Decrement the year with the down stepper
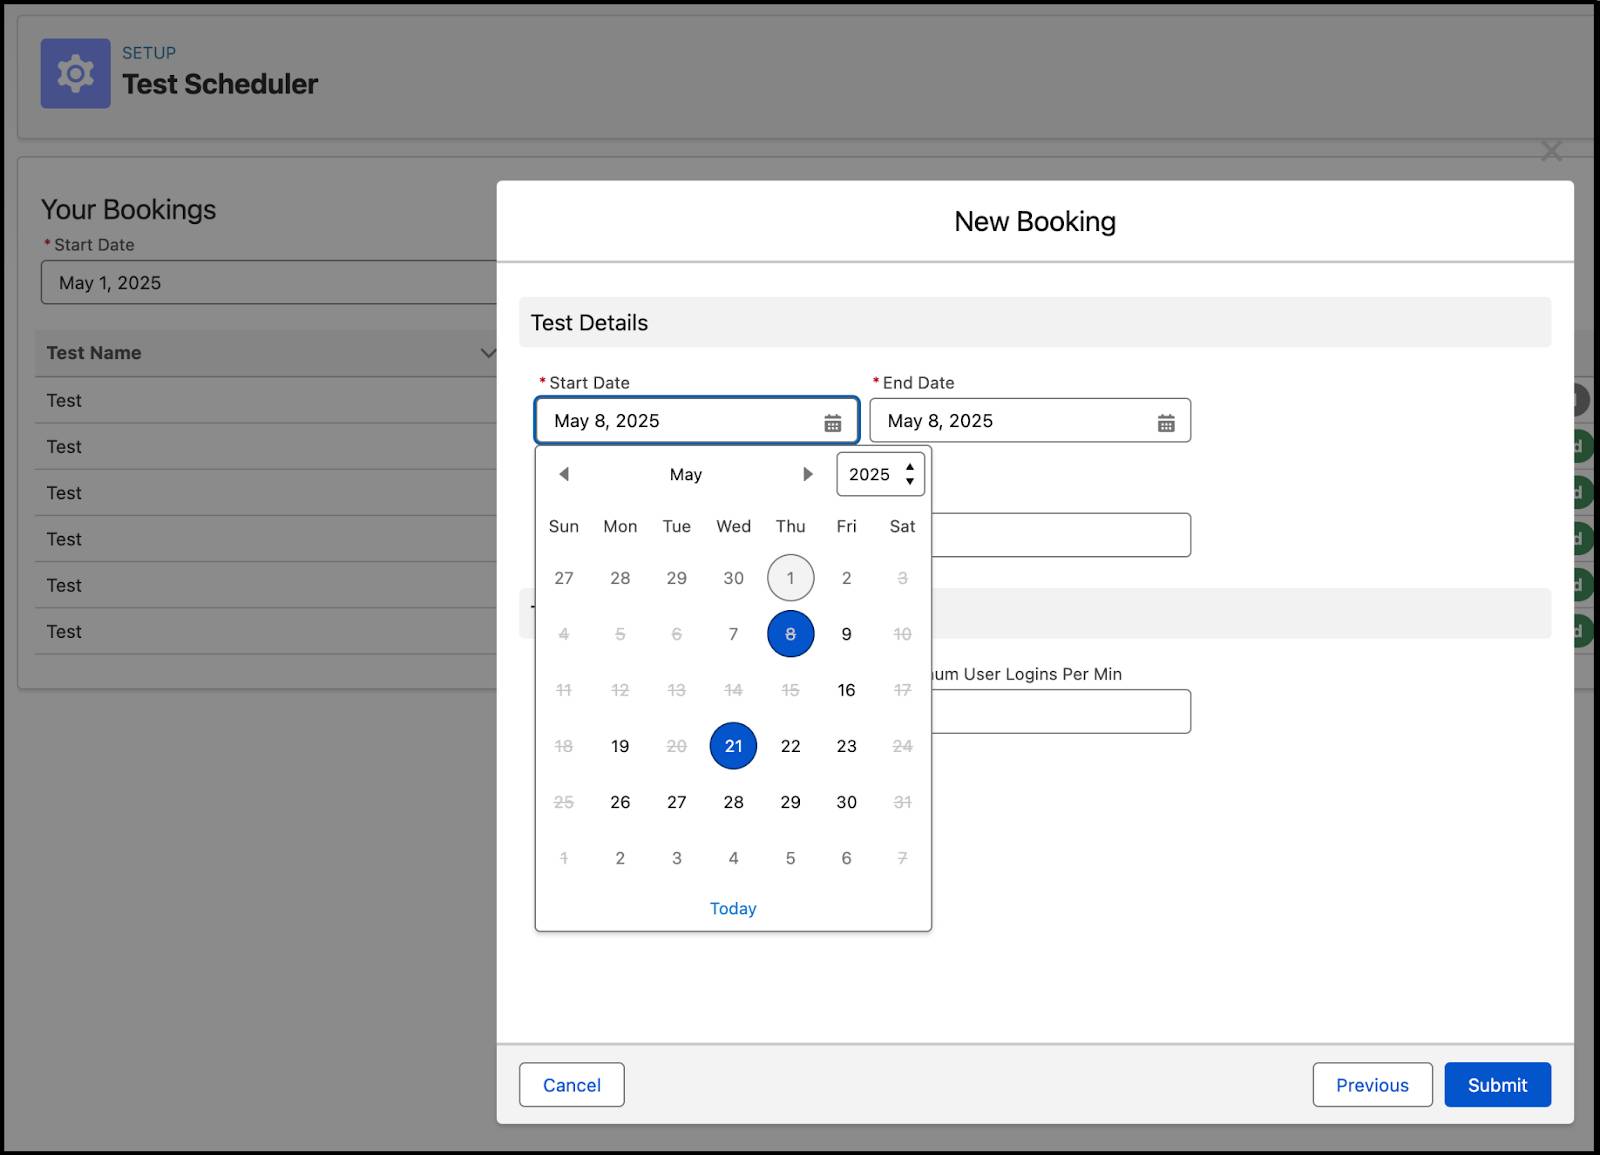The height and width of the screenshot is (1155, 1600). coord(909,482)
